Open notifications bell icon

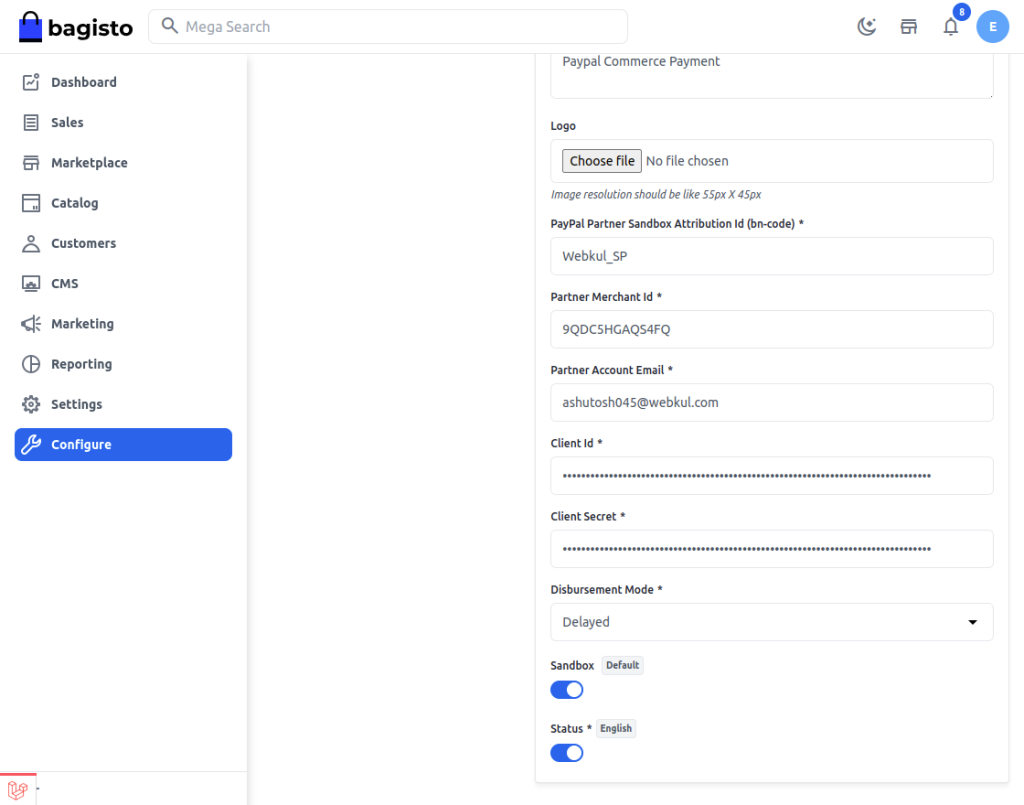[951, 27]
